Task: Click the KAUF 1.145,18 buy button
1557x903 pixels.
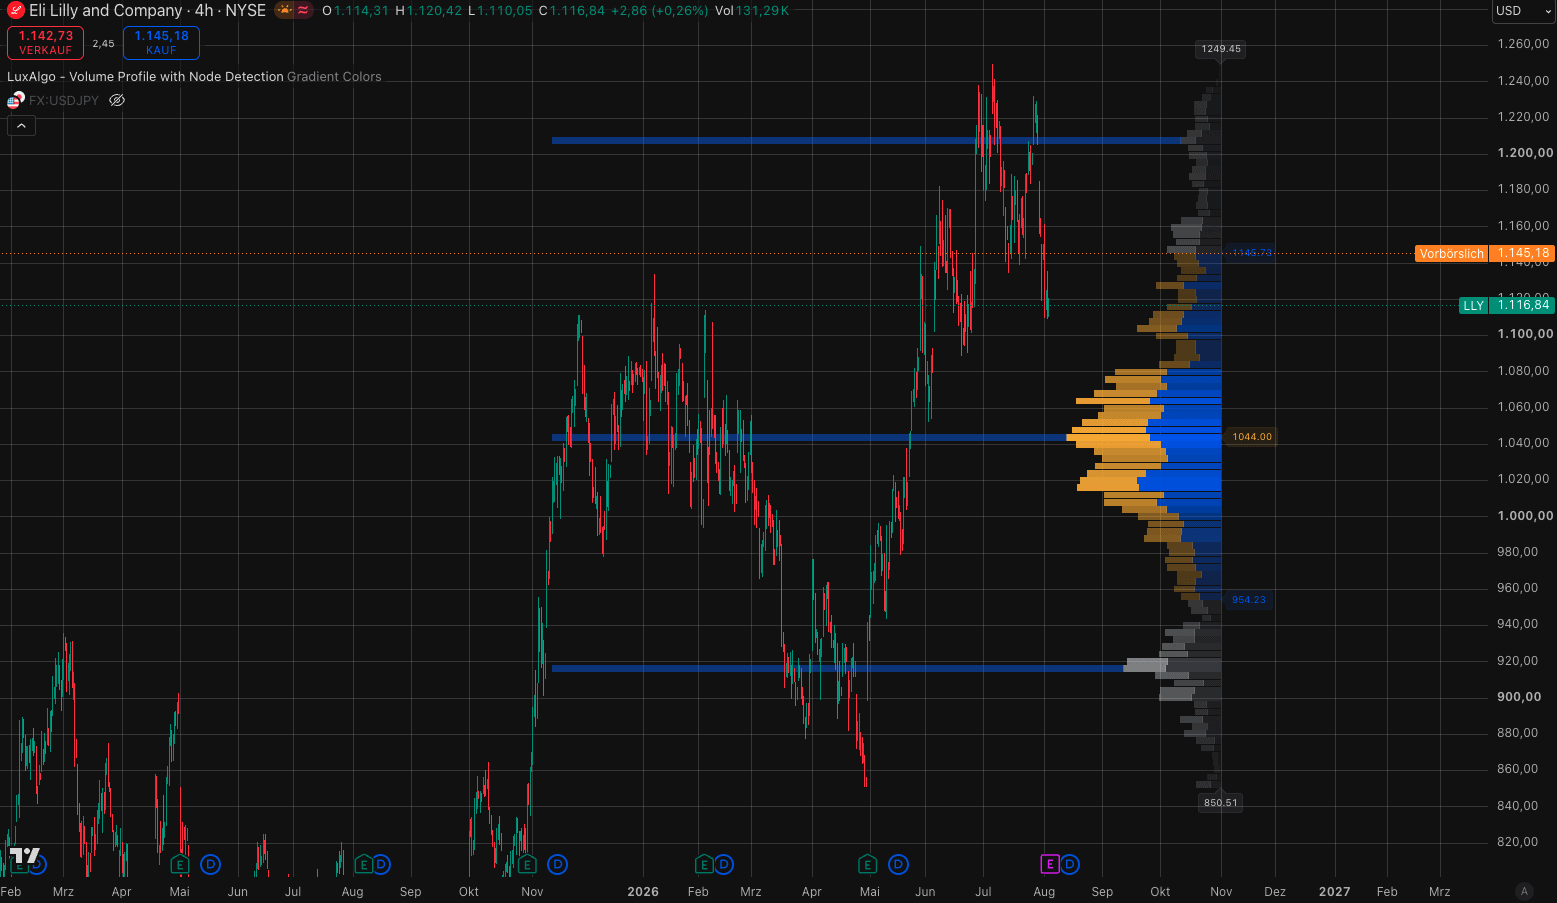Action: point(161,42)
